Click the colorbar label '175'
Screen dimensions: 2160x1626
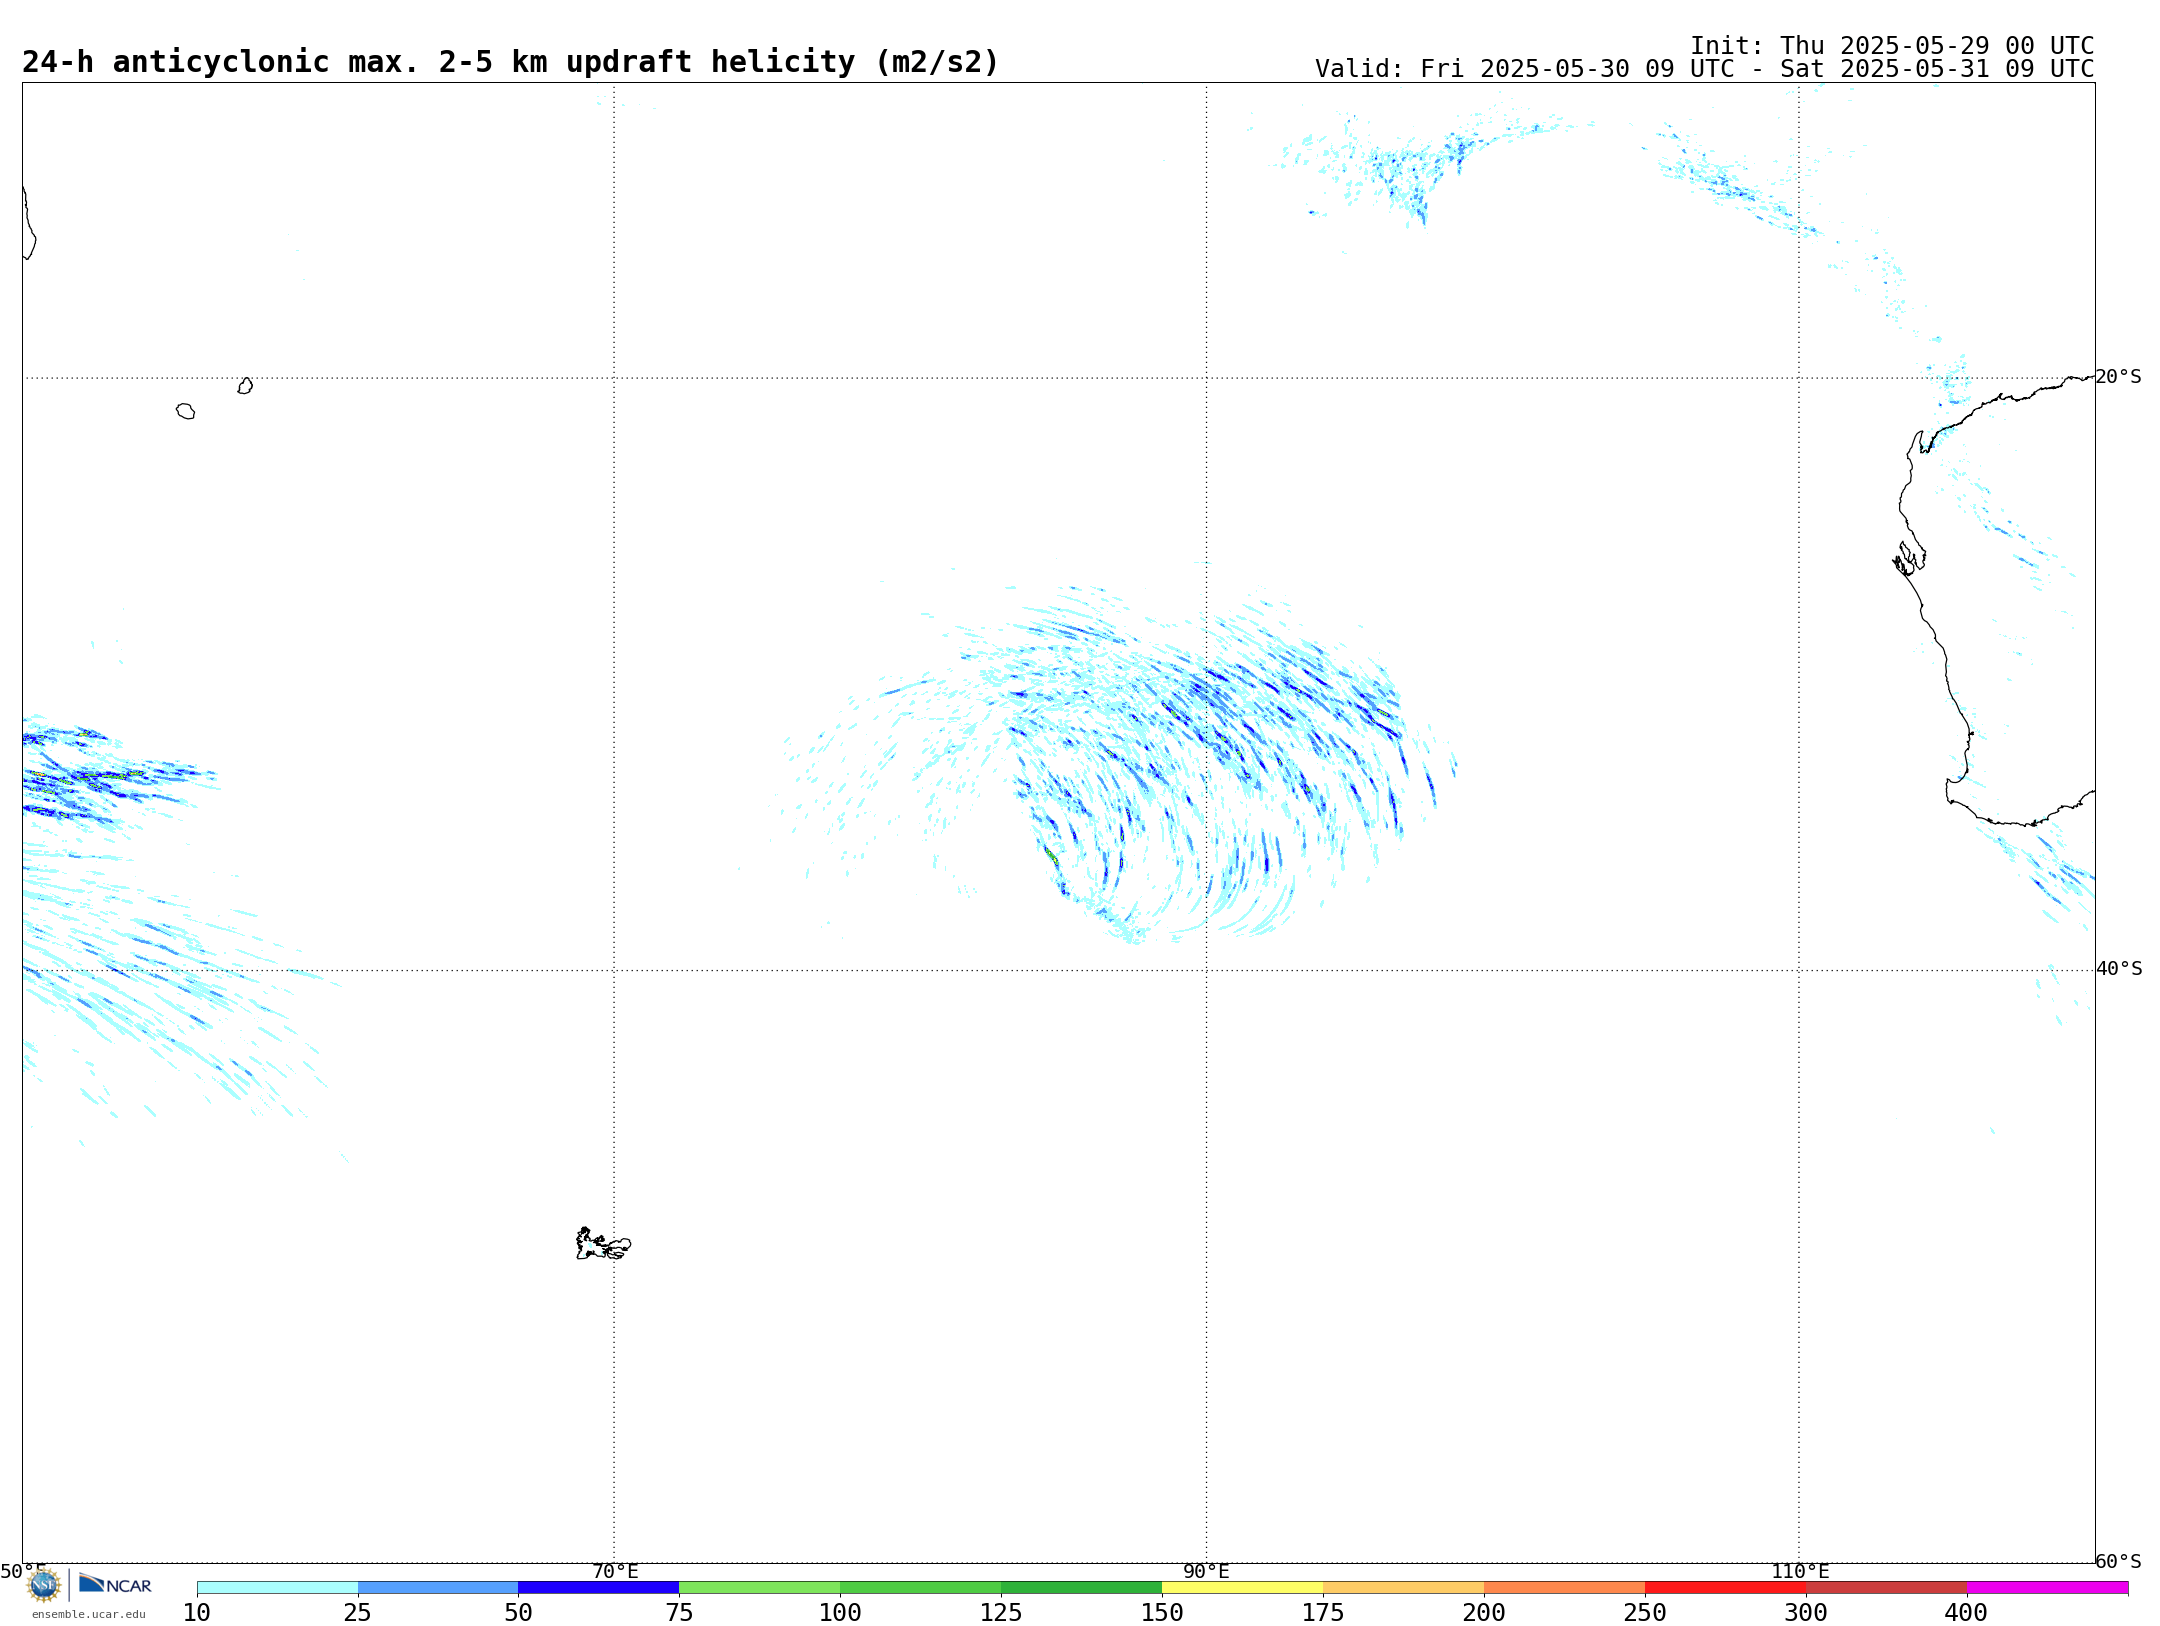coord(1323,1613)
